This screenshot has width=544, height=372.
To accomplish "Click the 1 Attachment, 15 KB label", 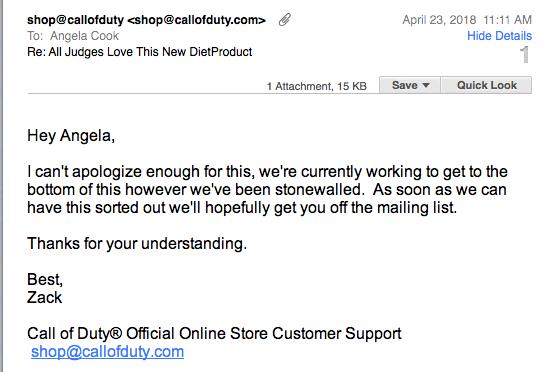I will pos(316,86).
